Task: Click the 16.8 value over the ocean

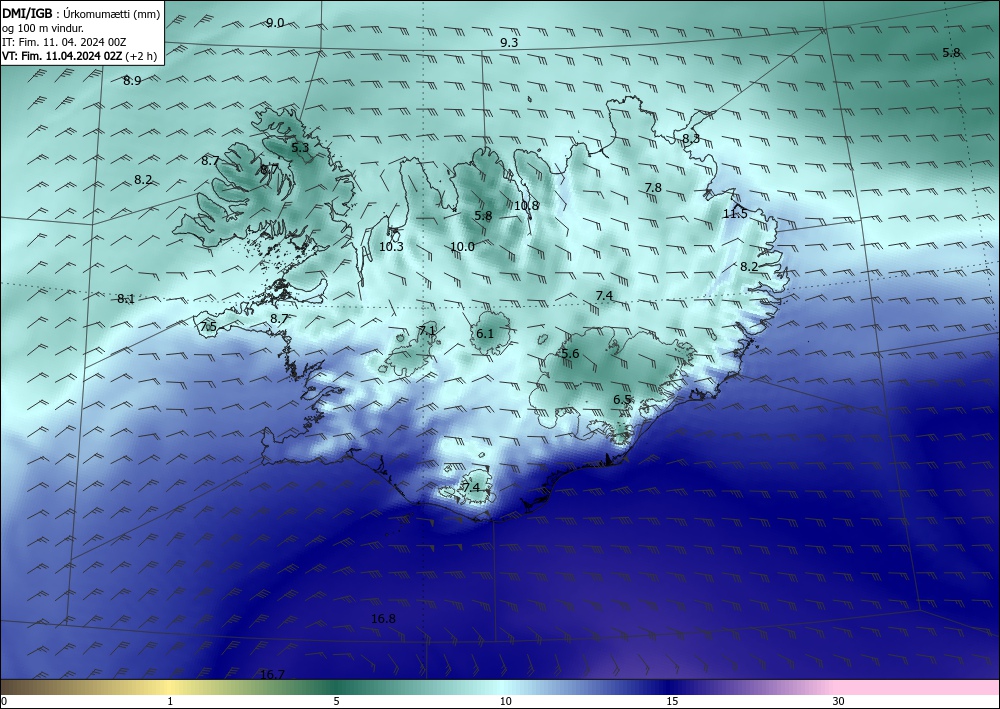Action: (383, 618)
